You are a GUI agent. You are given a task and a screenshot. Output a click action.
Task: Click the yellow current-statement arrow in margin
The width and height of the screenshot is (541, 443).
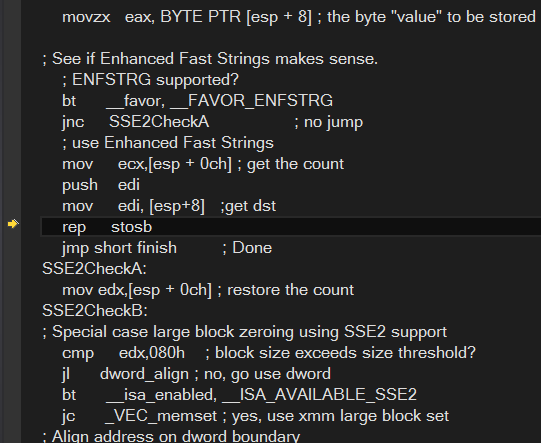[x=13, y=224]
